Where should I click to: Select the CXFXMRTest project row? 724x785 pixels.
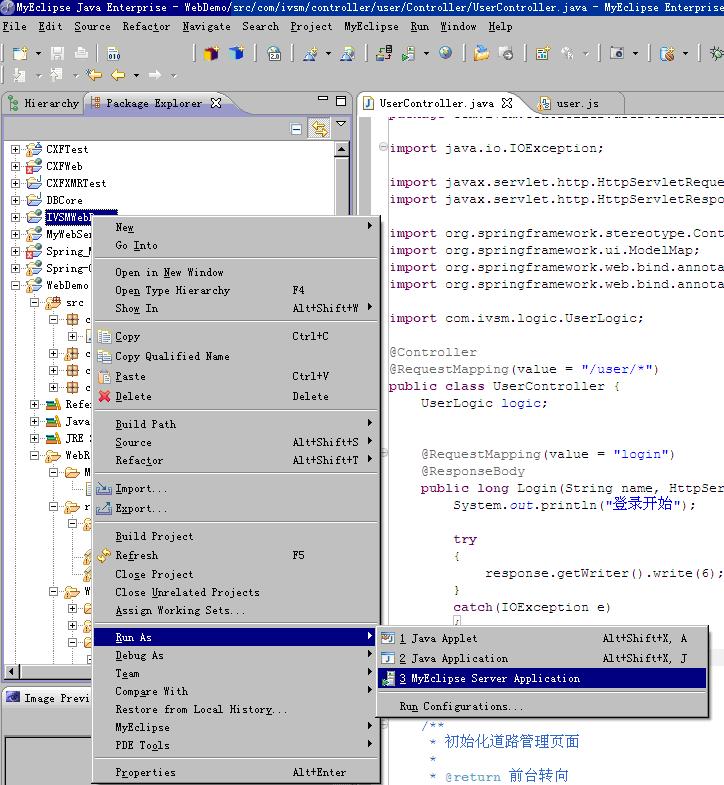(76, 183)
